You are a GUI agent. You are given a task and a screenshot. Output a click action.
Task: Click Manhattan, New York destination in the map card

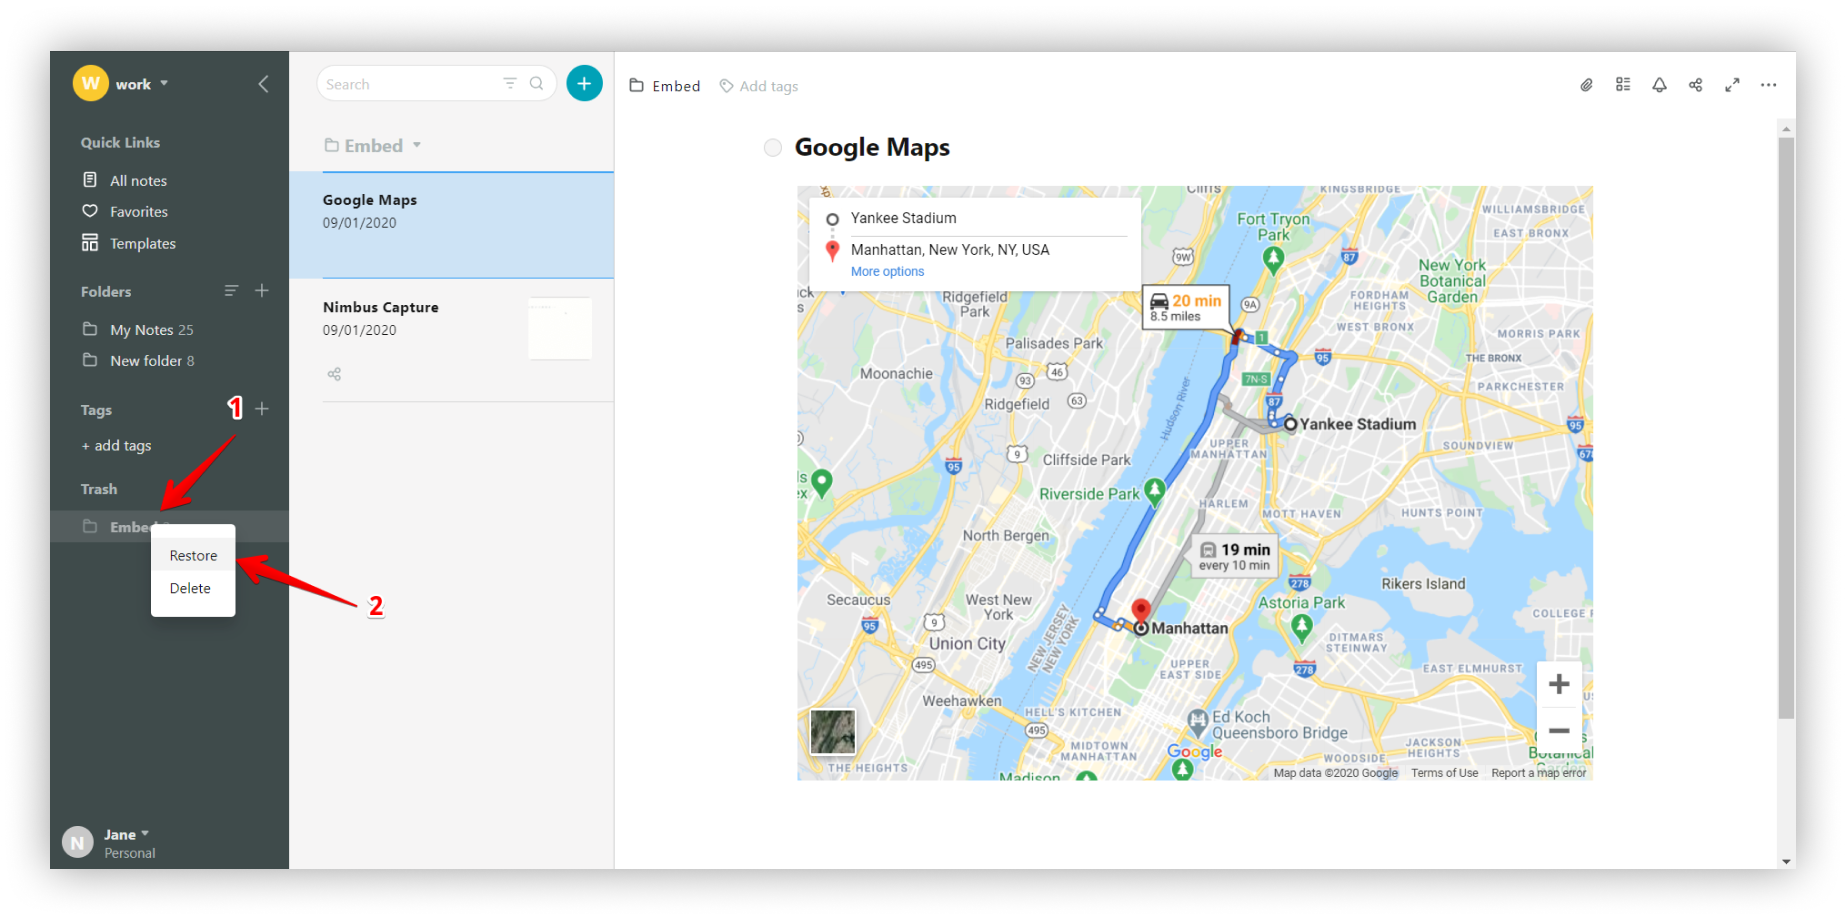click(950, 250)
